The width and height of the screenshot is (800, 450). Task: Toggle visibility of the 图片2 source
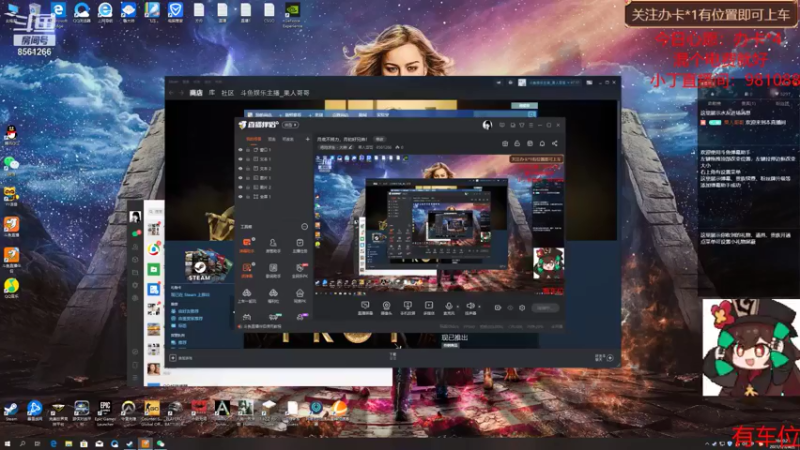[240, 187]
